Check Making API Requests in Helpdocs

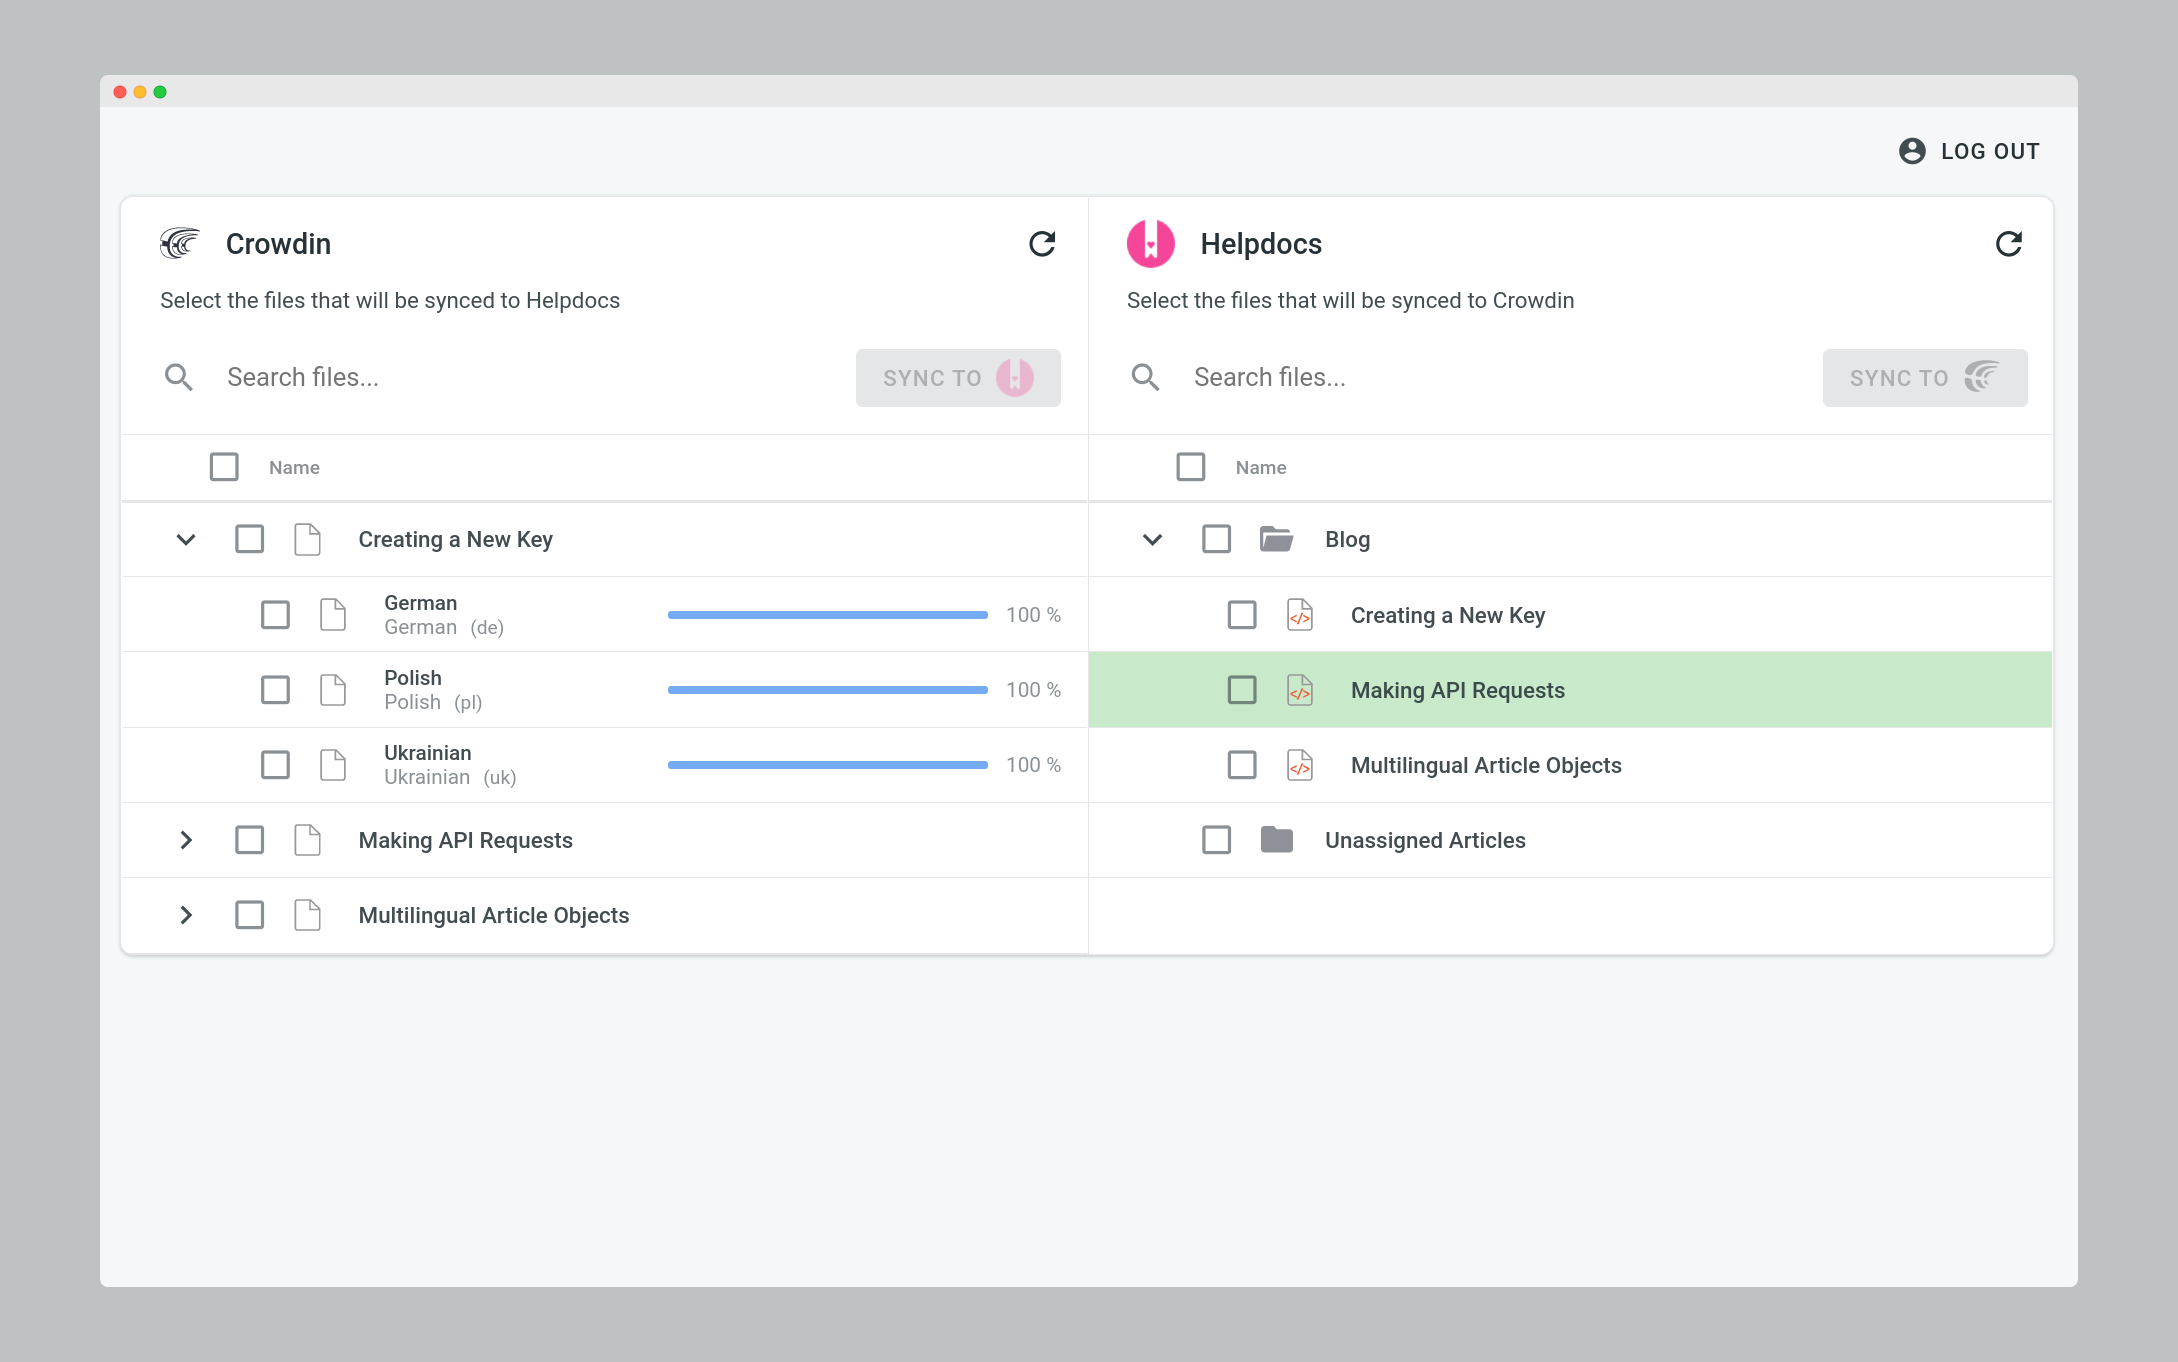1242,690
